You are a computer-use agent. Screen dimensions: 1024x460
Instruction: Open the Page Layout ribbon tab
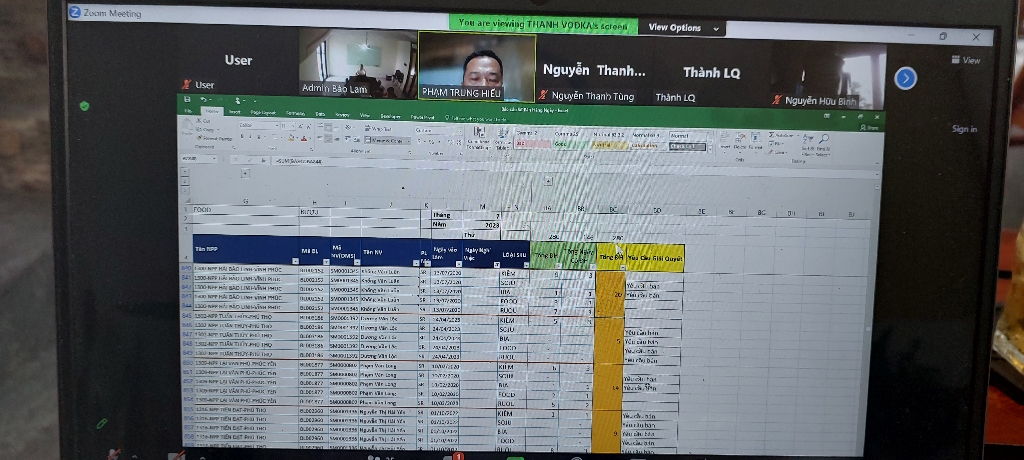click(264, 113)
